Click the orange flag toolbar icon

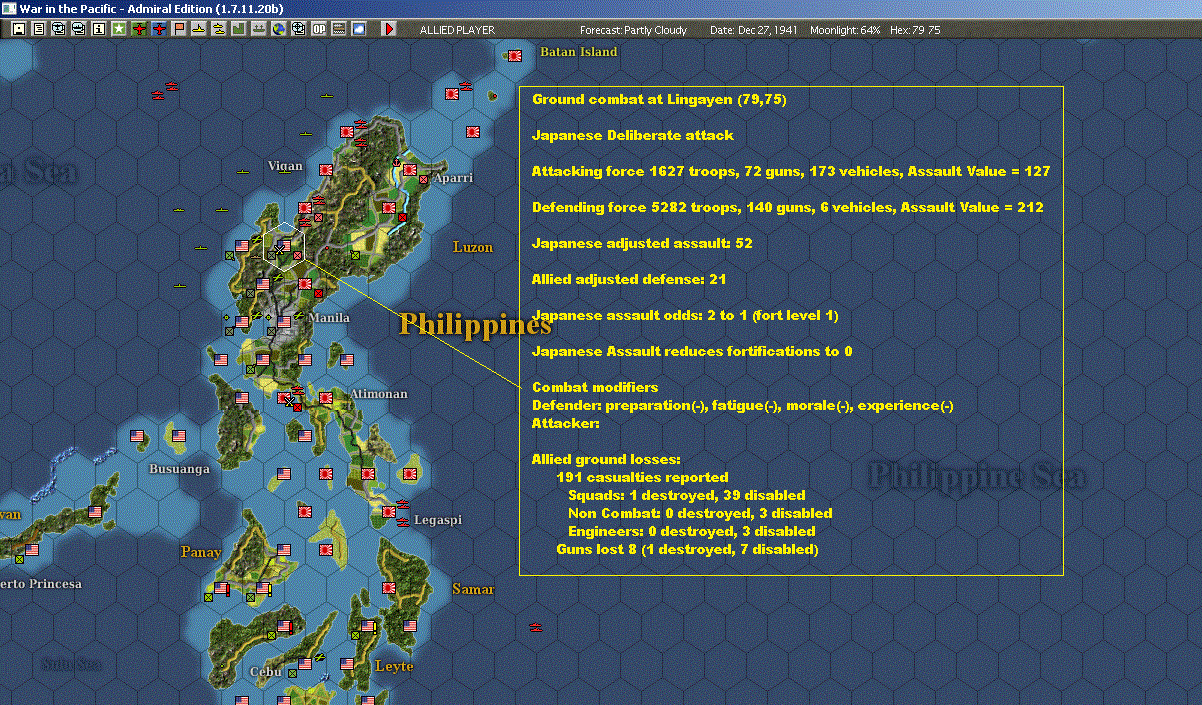pyautogui.click(x=180, y=29)
